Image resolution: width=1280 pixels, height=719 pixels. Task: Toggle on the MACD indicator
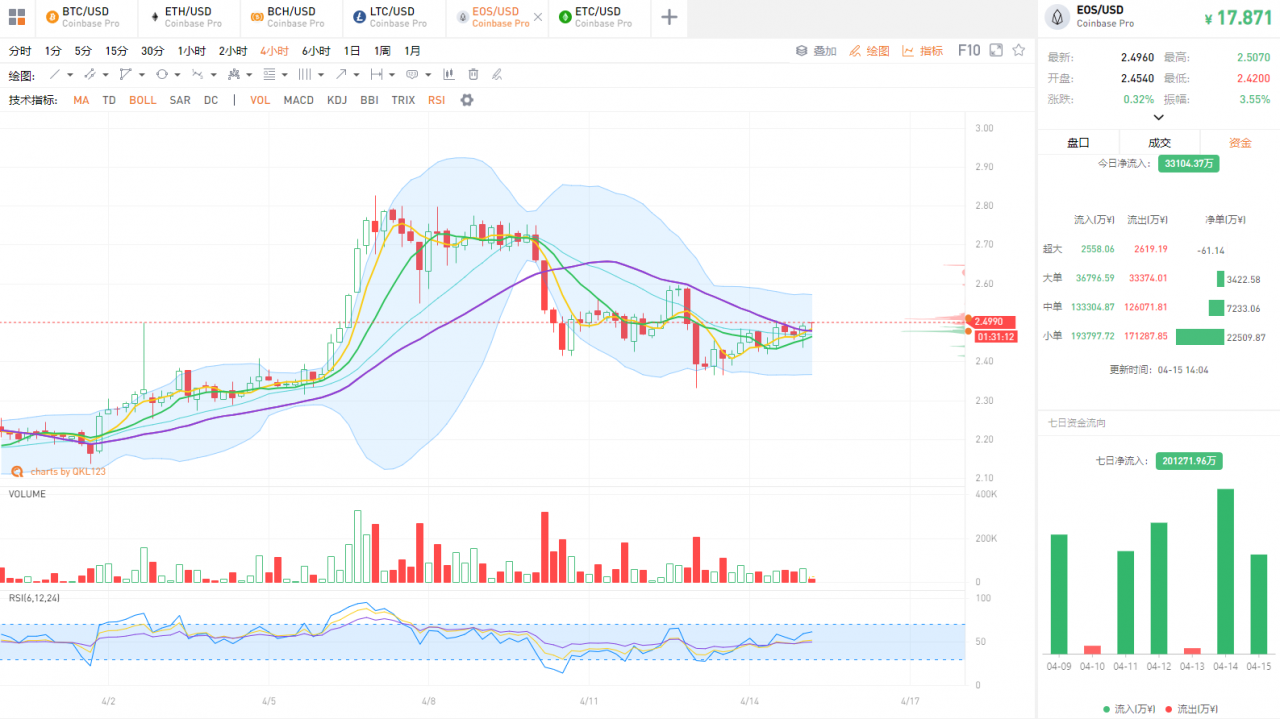(x=298, y=99)
